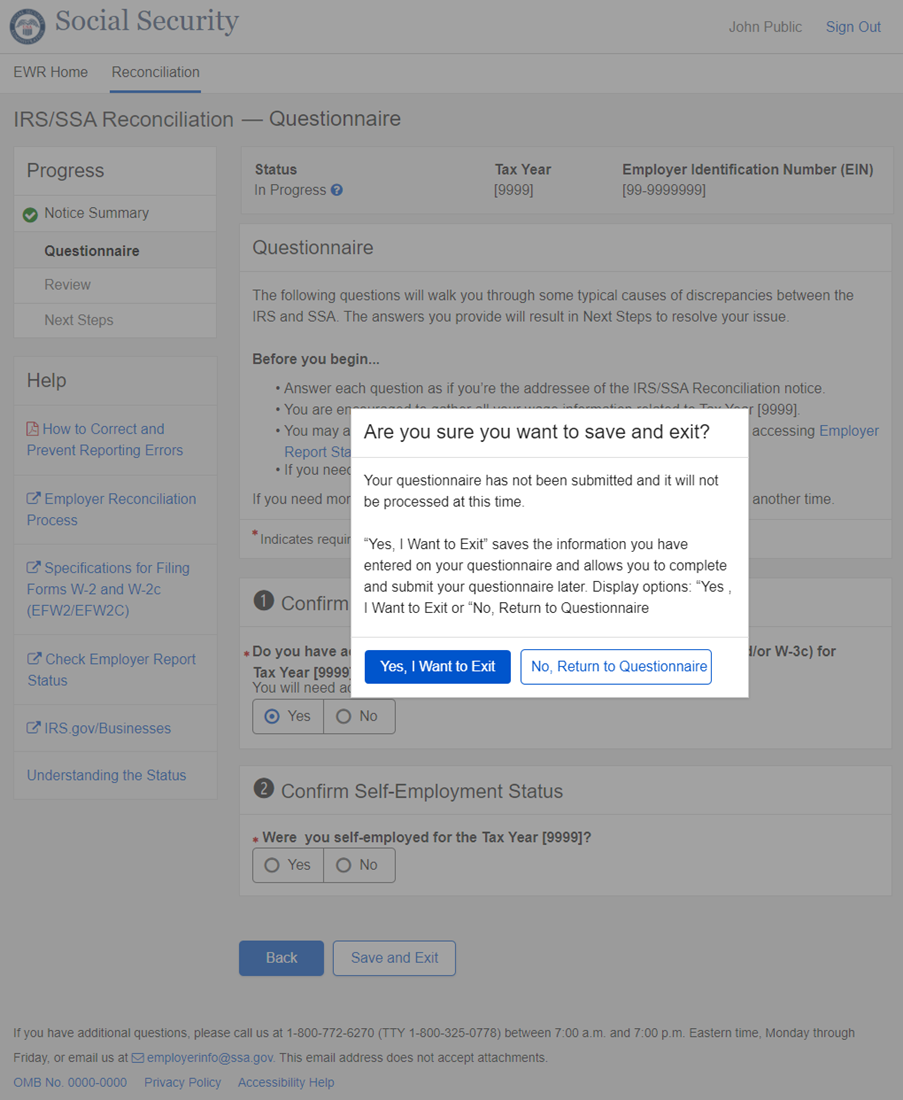Switch to the Reconciliation tab
This screenshot has width=903, height=1100.
155,72
